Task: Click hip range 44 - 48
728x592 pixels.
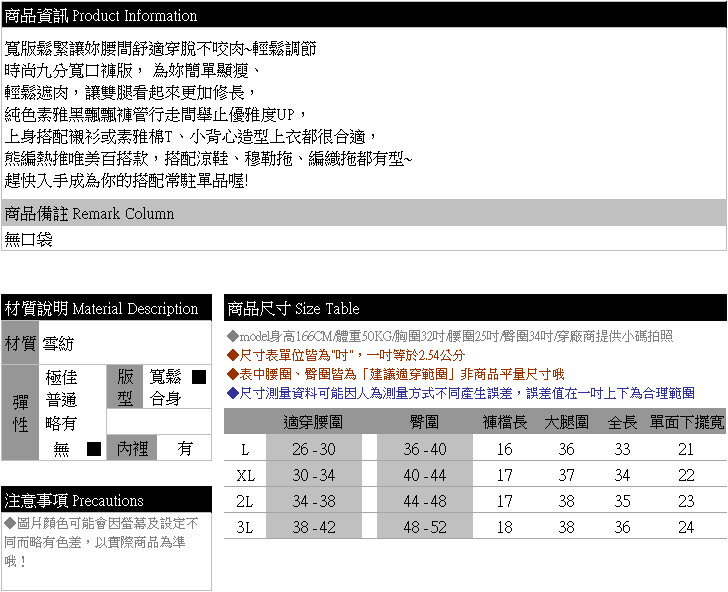Action: [x=425, y=501]
